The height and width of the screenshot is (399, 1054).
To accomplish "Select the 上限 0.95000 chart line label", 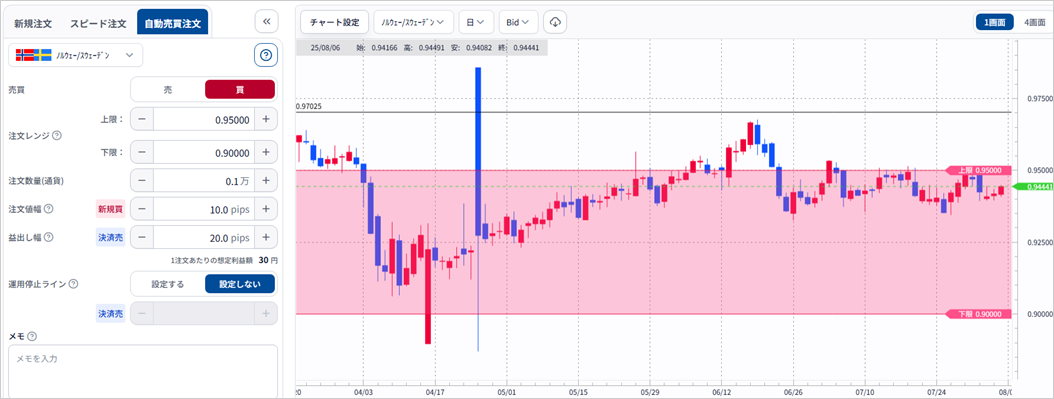I will pyautogui.click(x=979, y=170).
